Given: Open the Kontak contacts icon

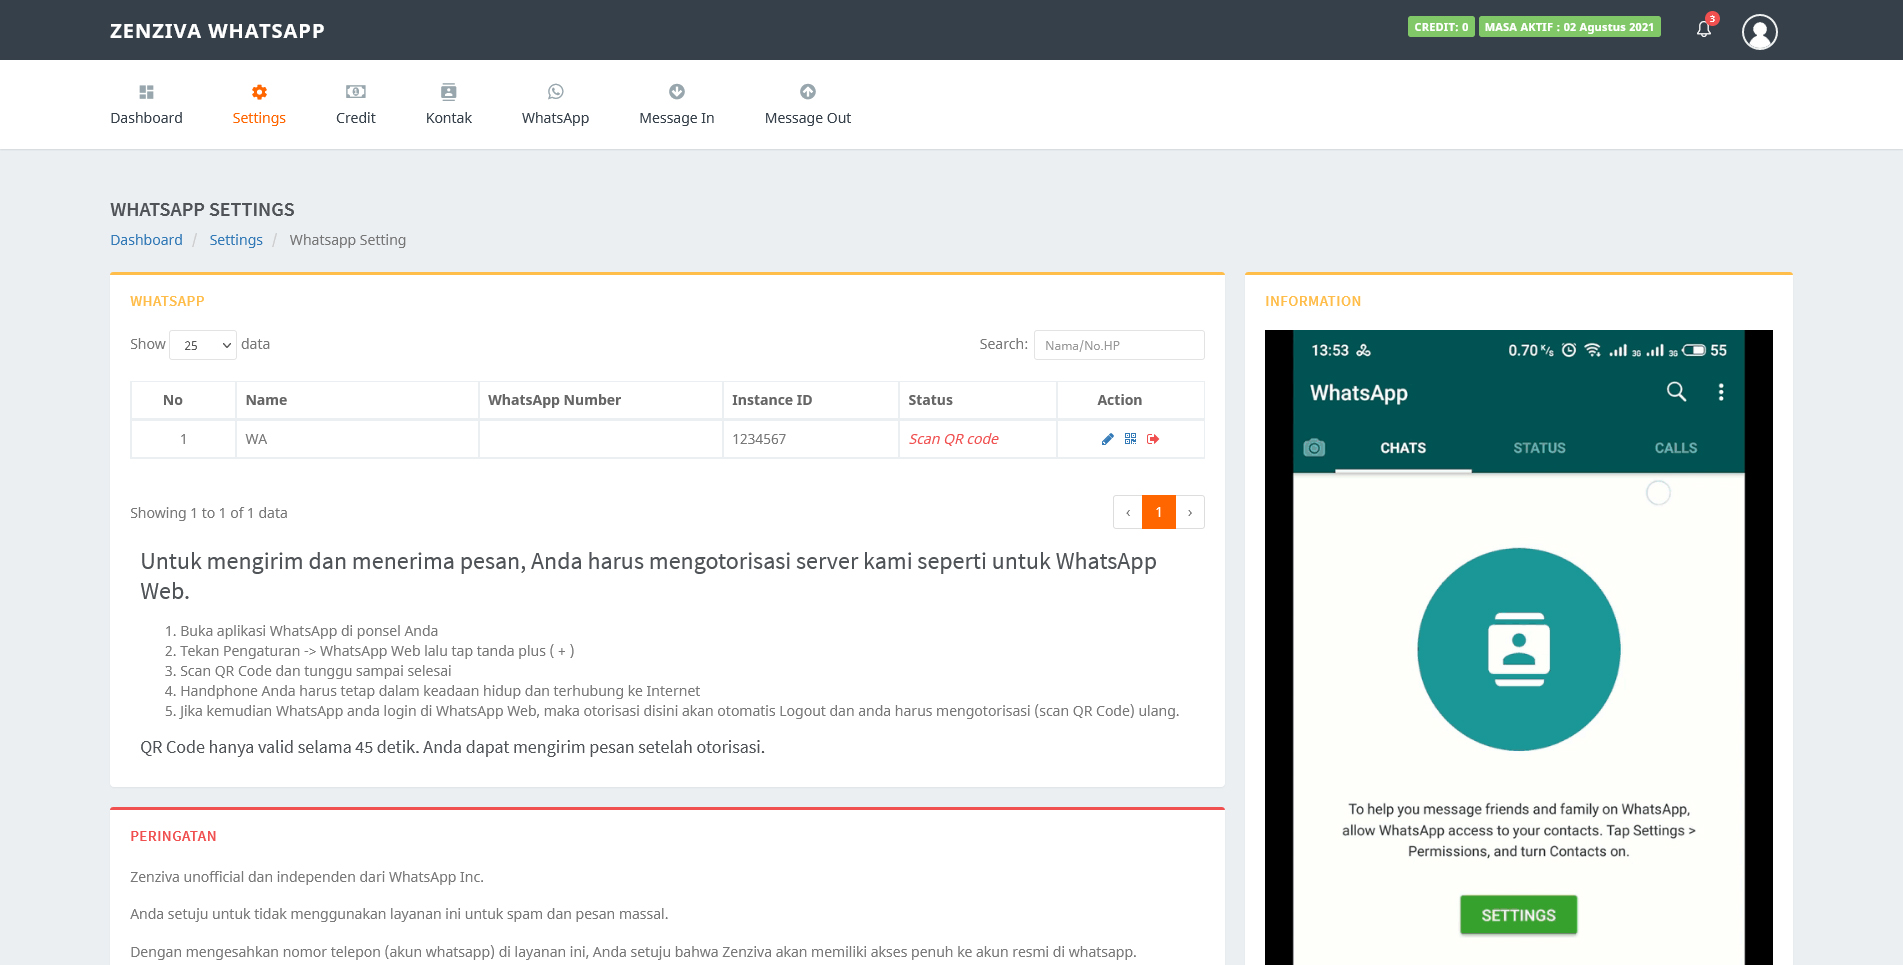Looking at the screenshot, I should tap(449, 92).
